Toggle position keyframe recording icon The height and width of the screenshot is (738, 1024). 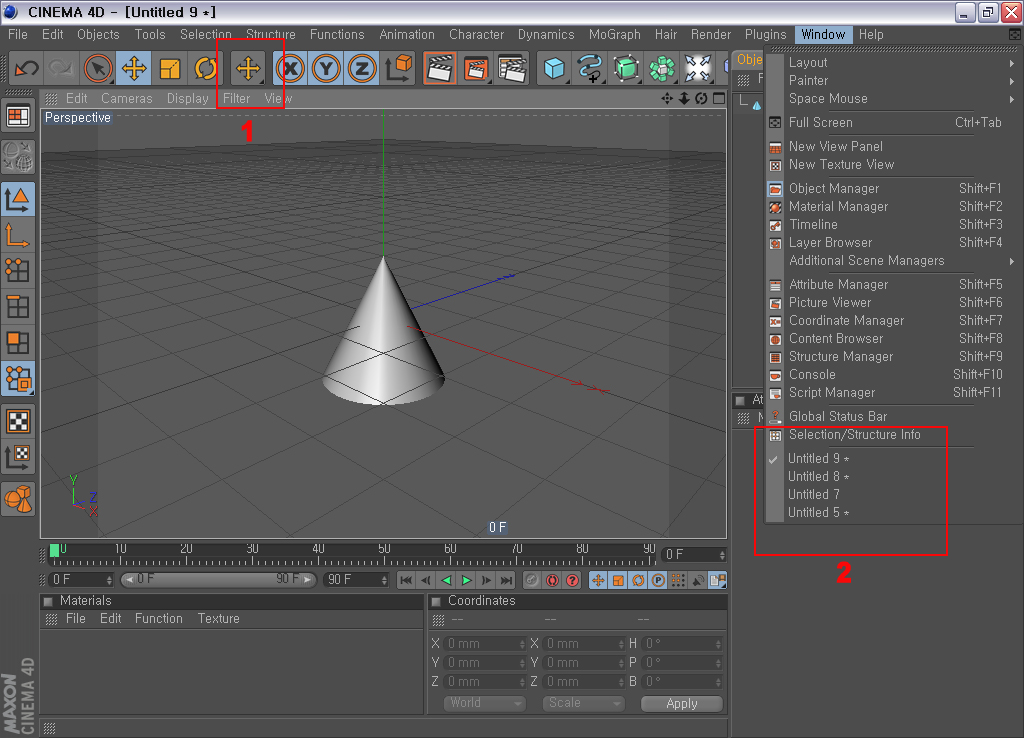pos(598,580)
